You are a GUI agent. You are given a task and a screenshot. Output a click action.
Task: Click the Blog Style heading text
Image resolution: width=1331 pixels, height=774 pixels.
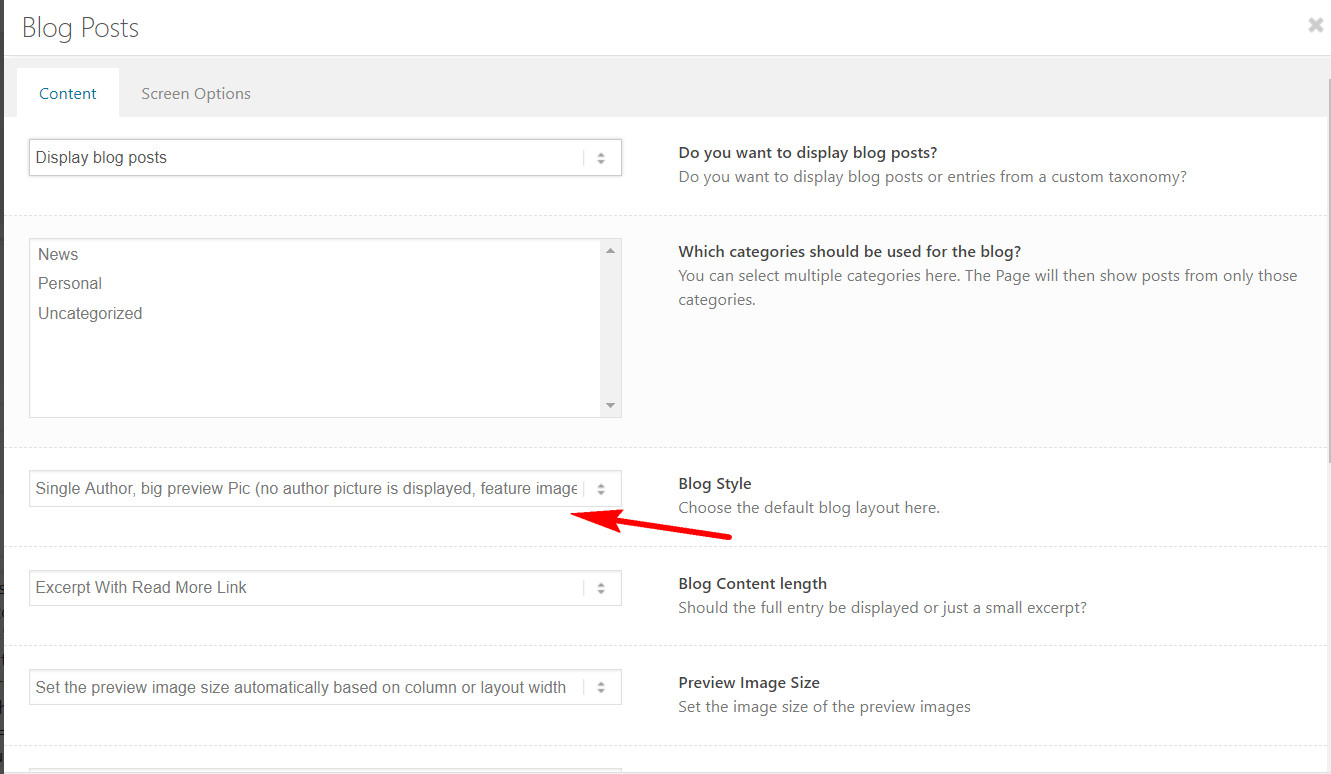714,483
